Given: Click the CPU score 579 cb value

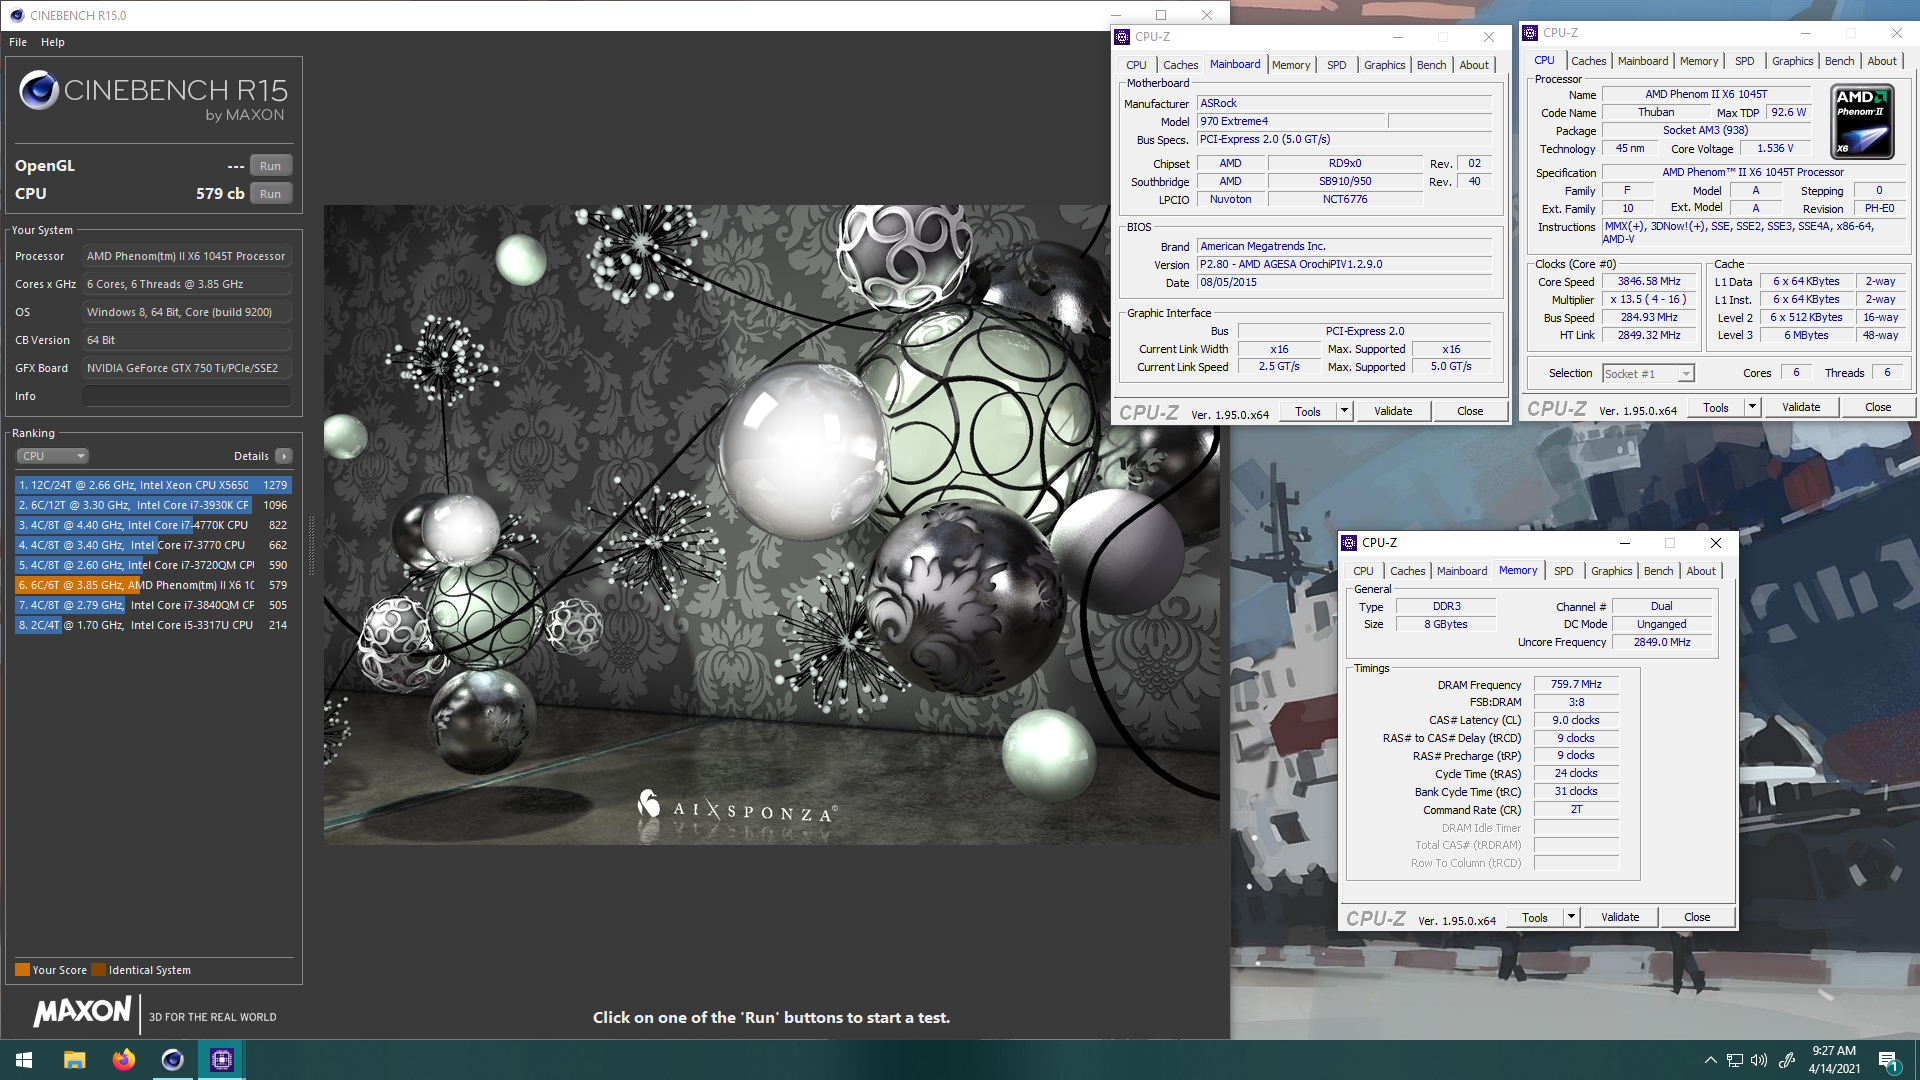Looking at the screenshot, I should (x=220, y=194).
